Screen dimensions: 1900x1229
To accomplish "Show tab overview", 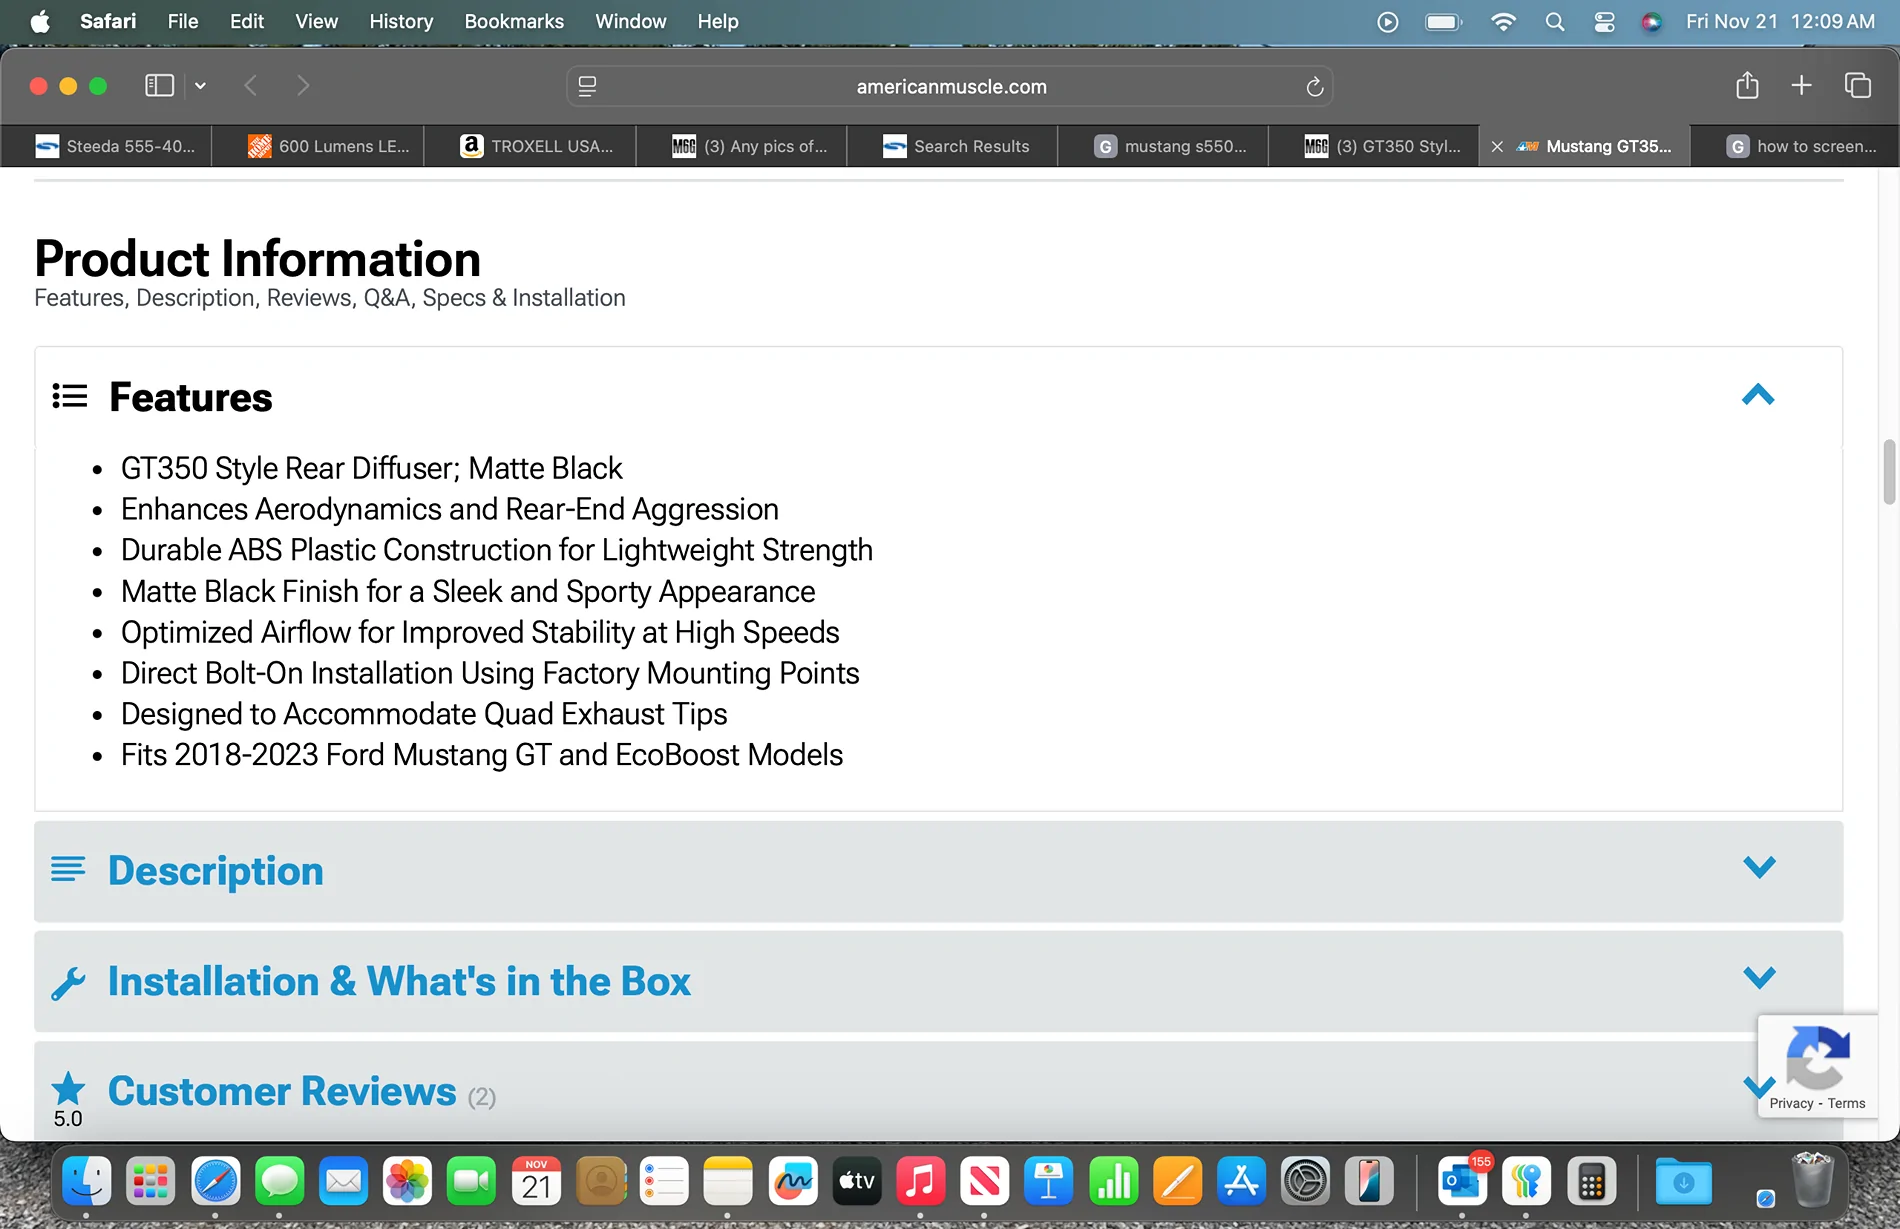I will [1857, 86].
